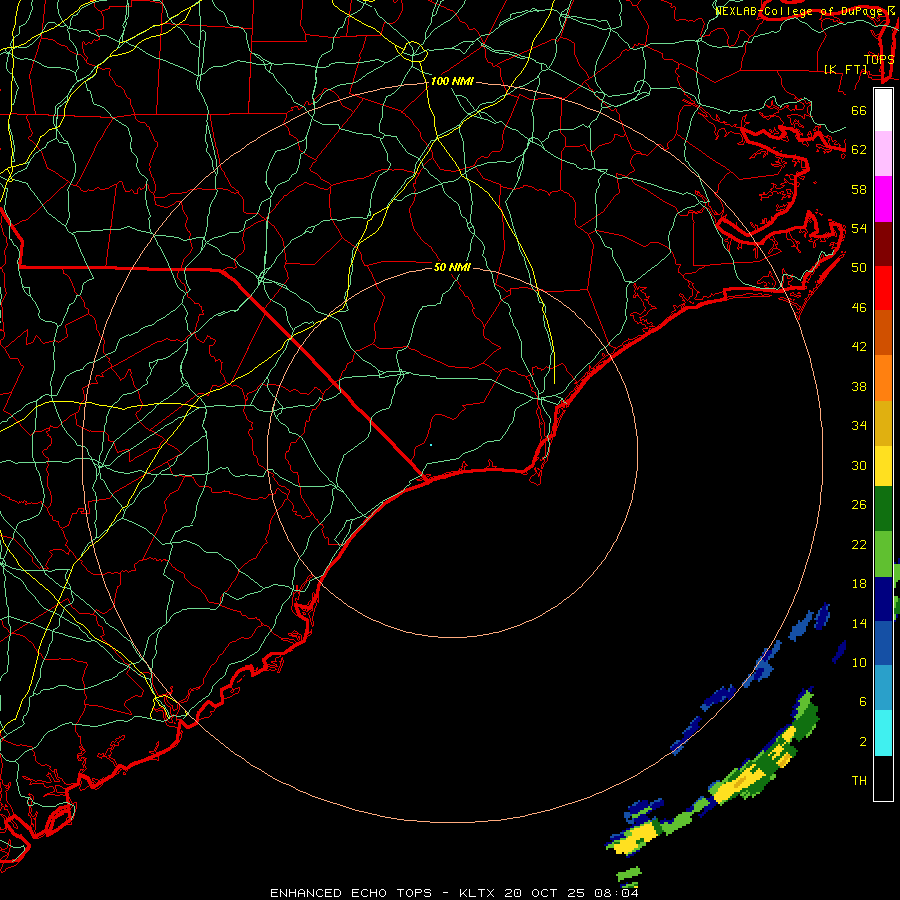This screenshot has width=900, height=900.
Task: Click the burnt orange legend color band
Action: (883, 332)
